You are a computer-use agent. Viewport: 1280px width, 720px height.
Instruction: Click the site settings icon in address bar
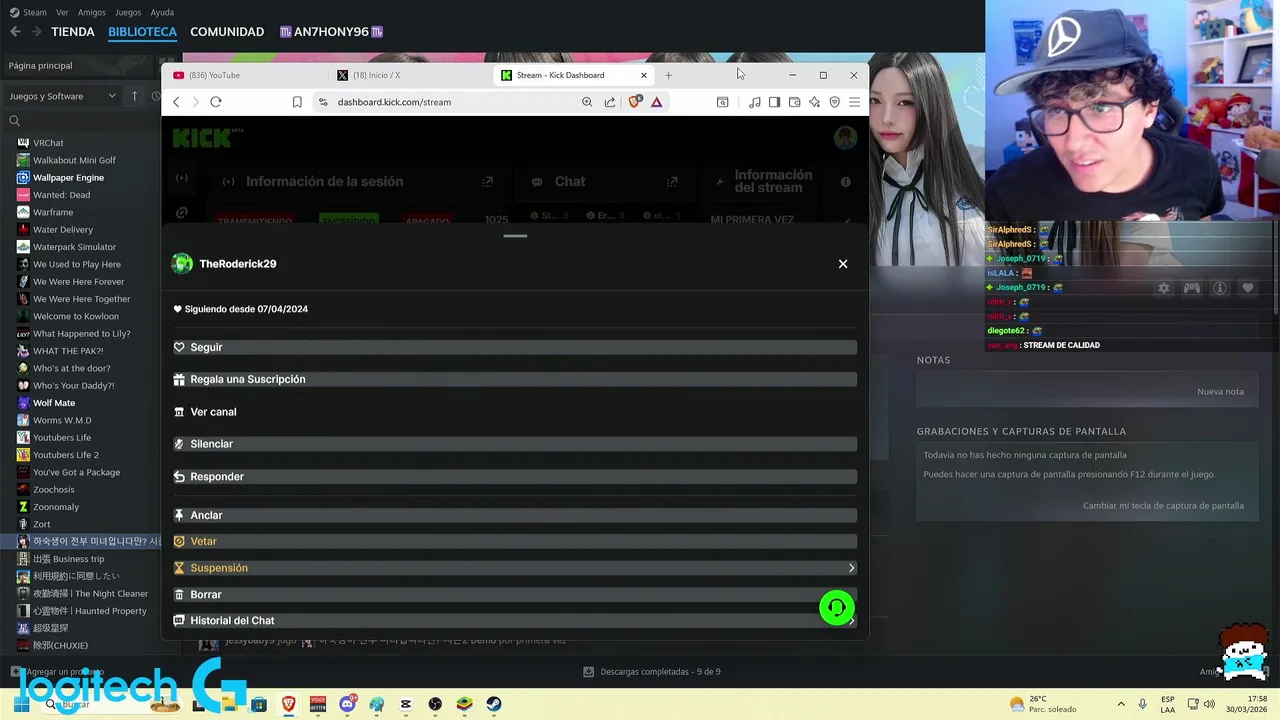(323, 102)
